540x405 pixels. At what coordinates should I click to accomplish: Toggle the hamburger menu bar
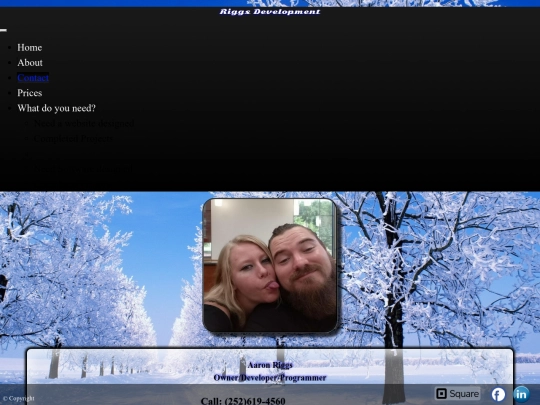[x=3, y=30]
